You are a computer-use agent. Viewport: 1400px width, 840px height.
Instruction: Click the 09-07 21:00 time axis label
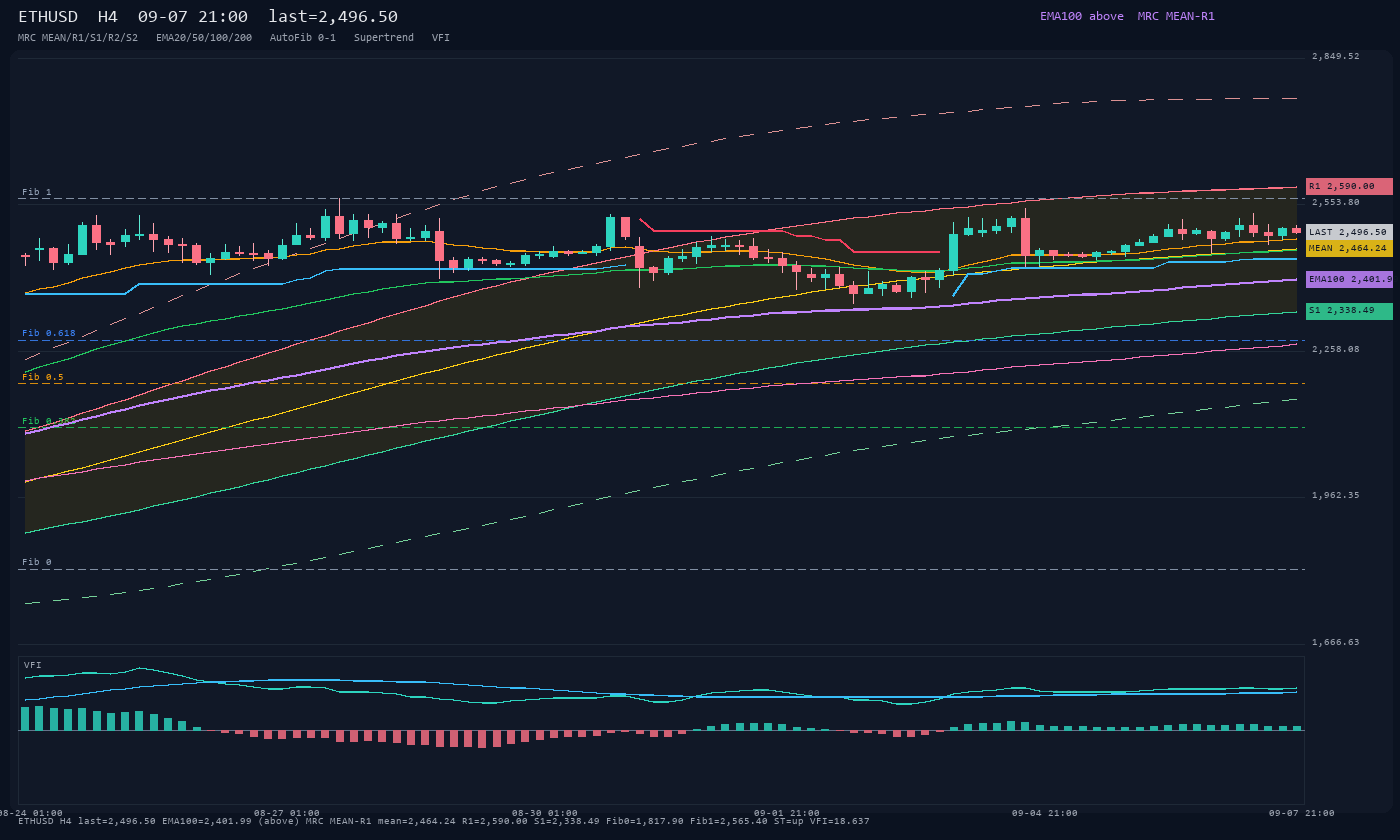click(1302, 813)
